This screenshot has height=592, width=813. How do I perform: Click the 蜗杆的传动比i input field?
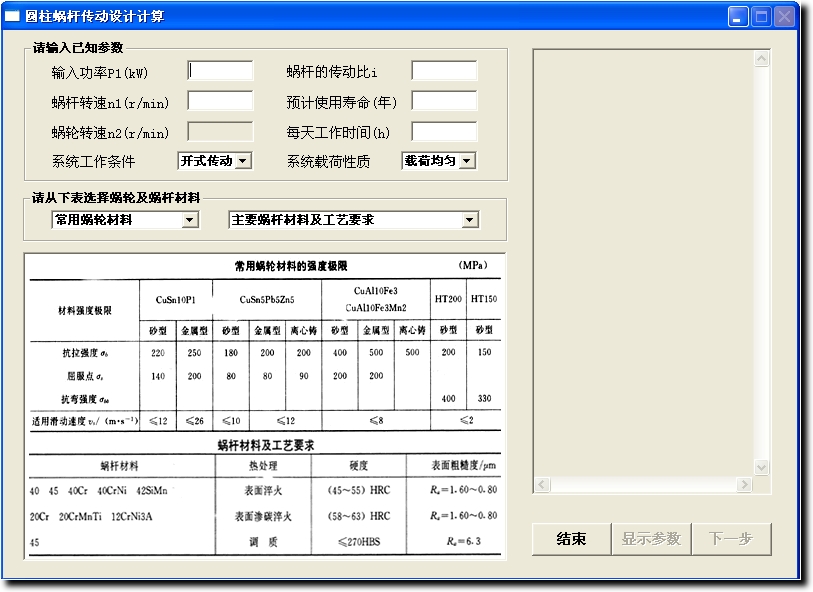tap(444, 71)
